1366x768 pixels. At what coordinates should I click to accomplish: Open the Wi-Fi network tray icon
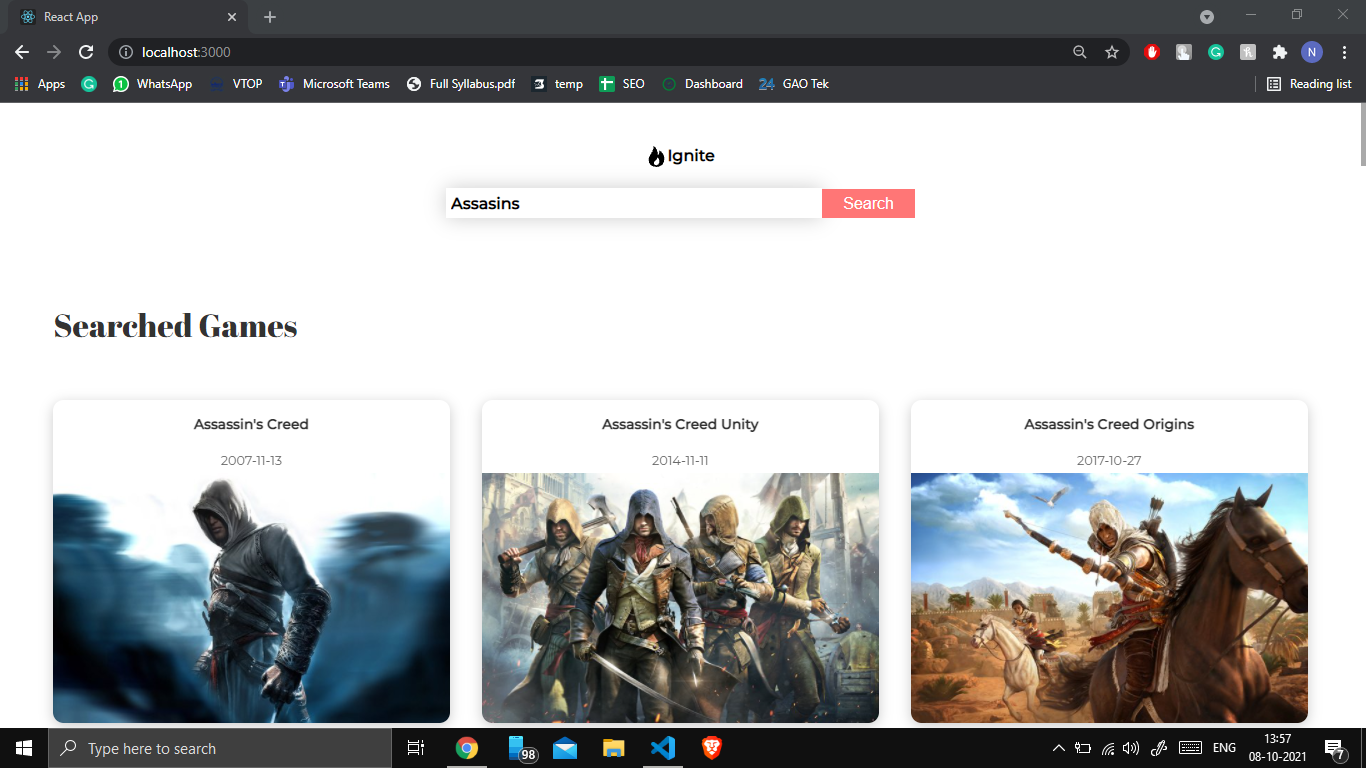[x=1108, y=748]
